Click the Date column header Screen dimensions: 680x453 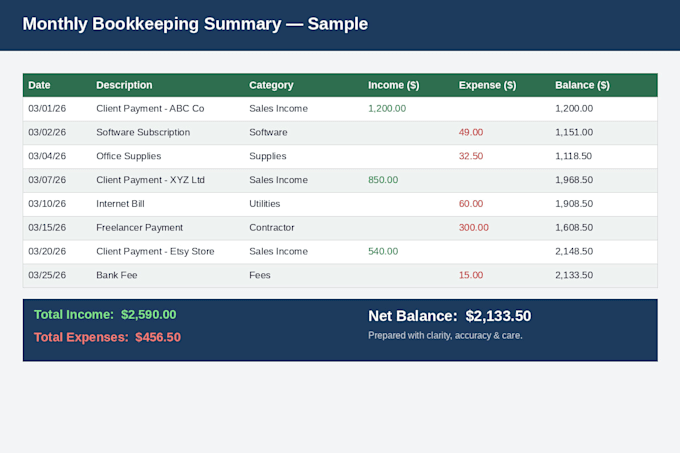tap(39, 85)
